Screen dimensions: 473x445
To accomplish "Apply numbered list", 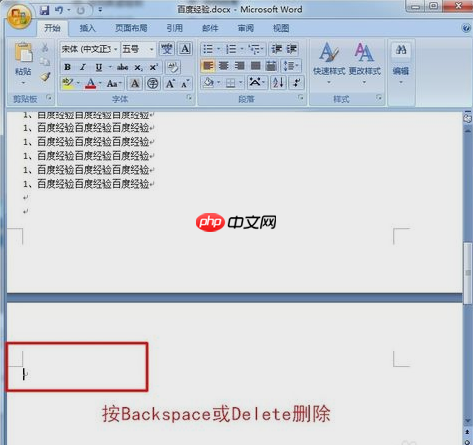I will (x=231, y=49).
